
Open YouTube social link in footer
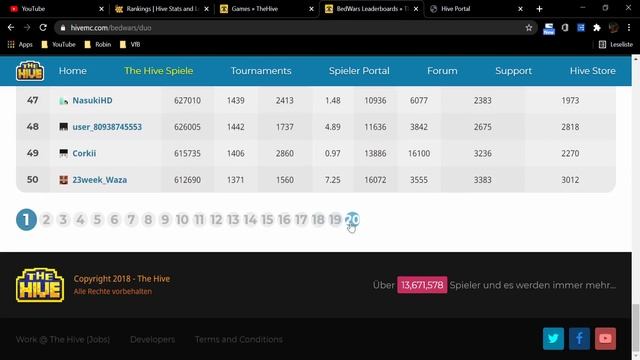(x=605, y=338)
